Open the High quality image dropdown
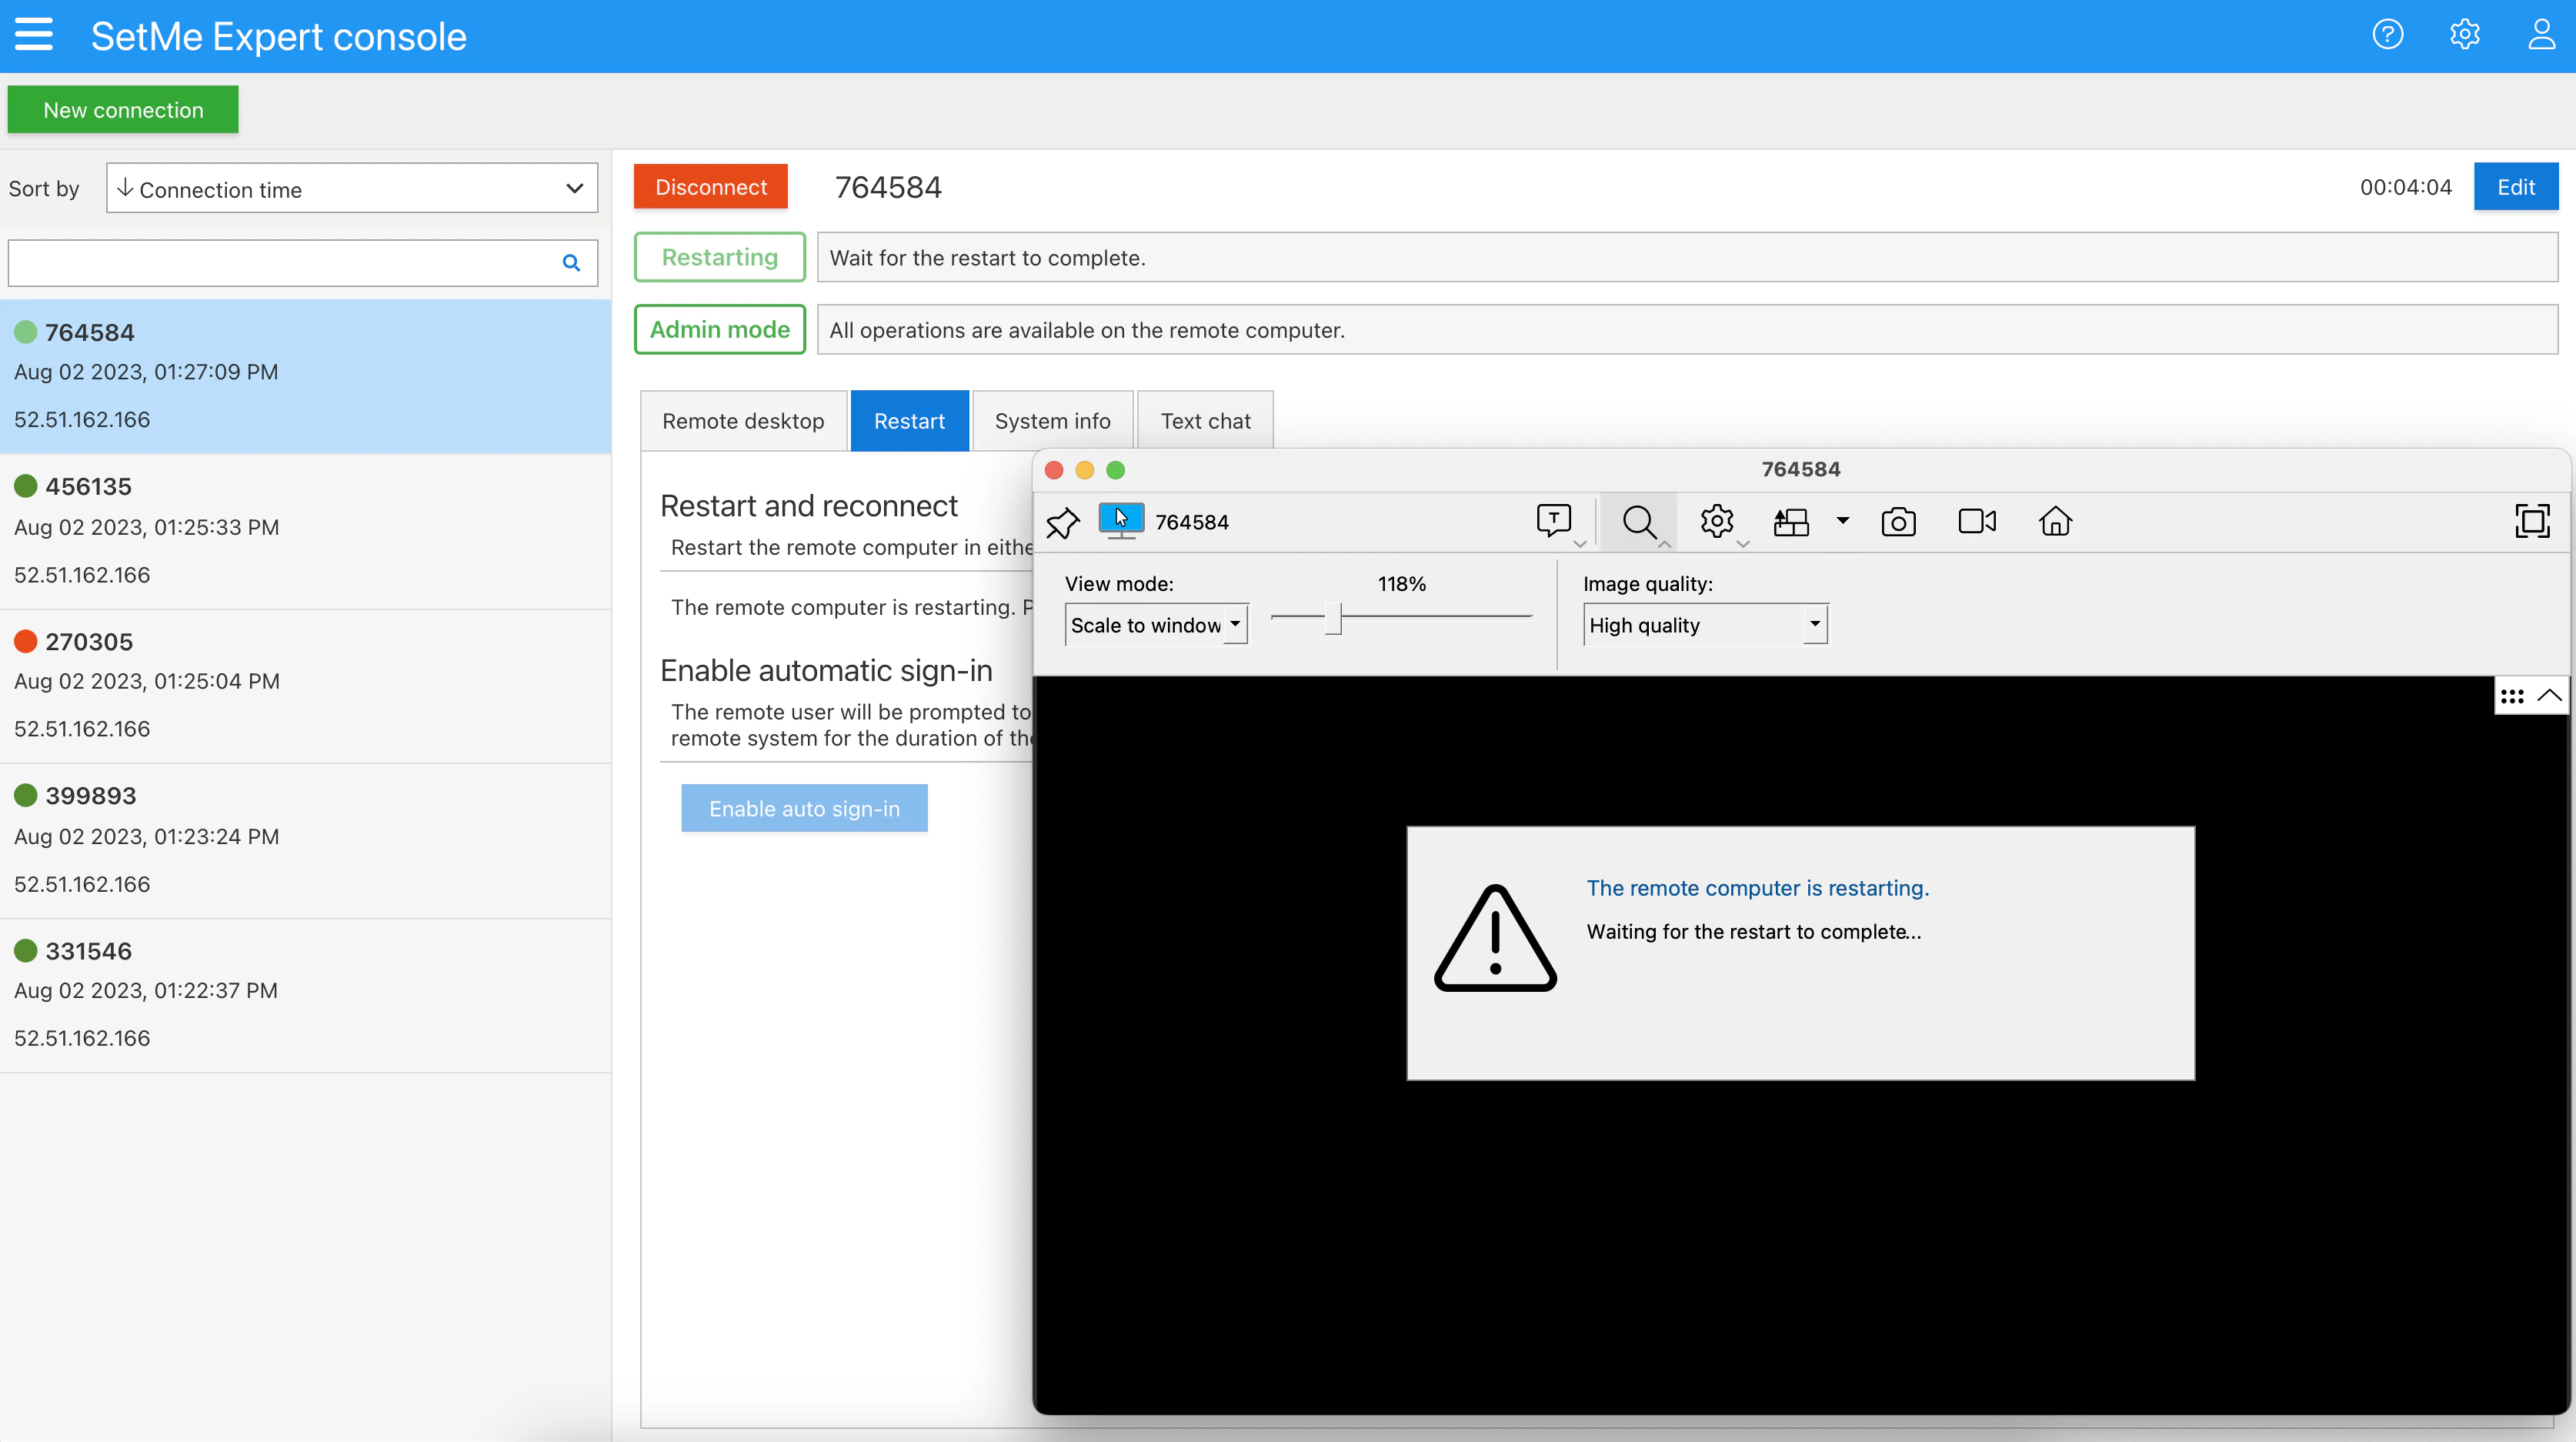Viewport: 2576px width, 1442px height. tap(1704, 624)
